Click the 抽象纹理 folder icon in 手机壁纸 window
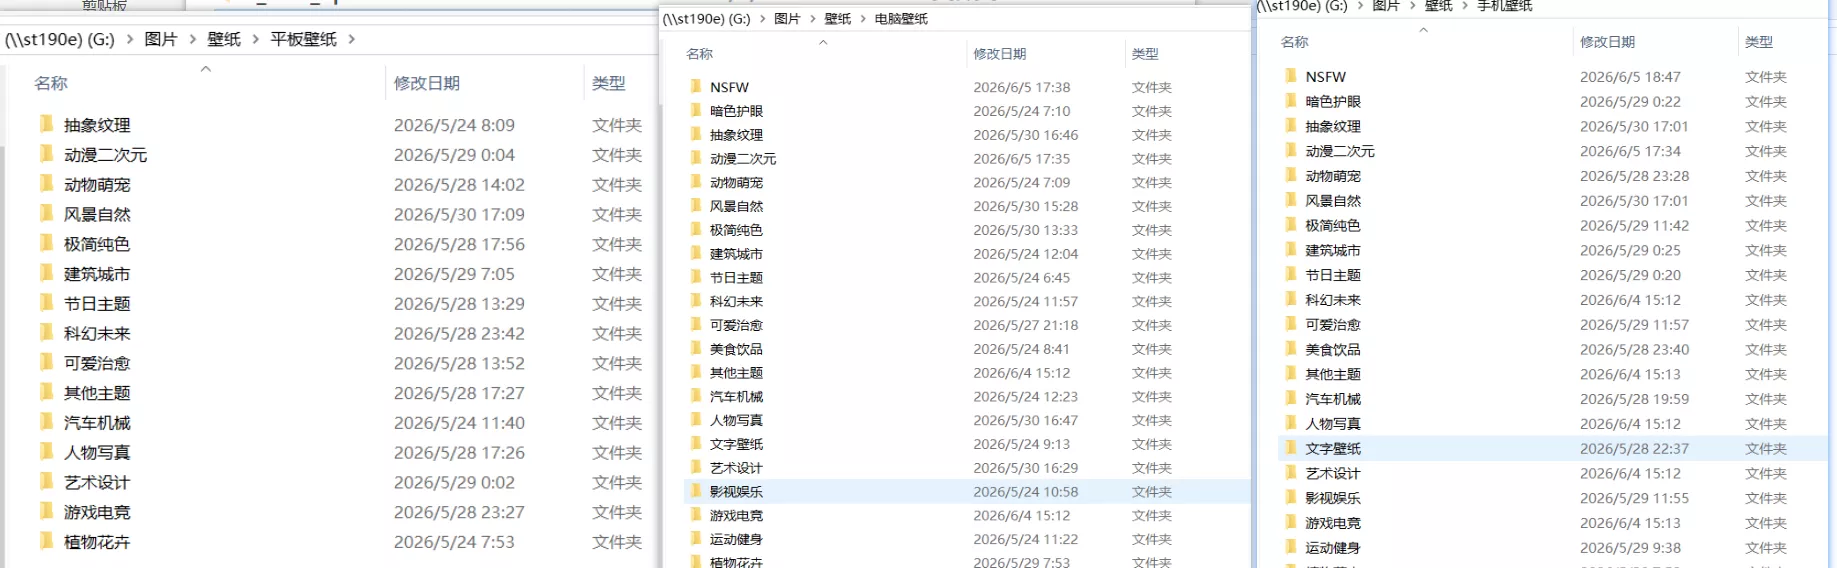Screen dimensions: 1837x568 click(x=1291, y=126)
